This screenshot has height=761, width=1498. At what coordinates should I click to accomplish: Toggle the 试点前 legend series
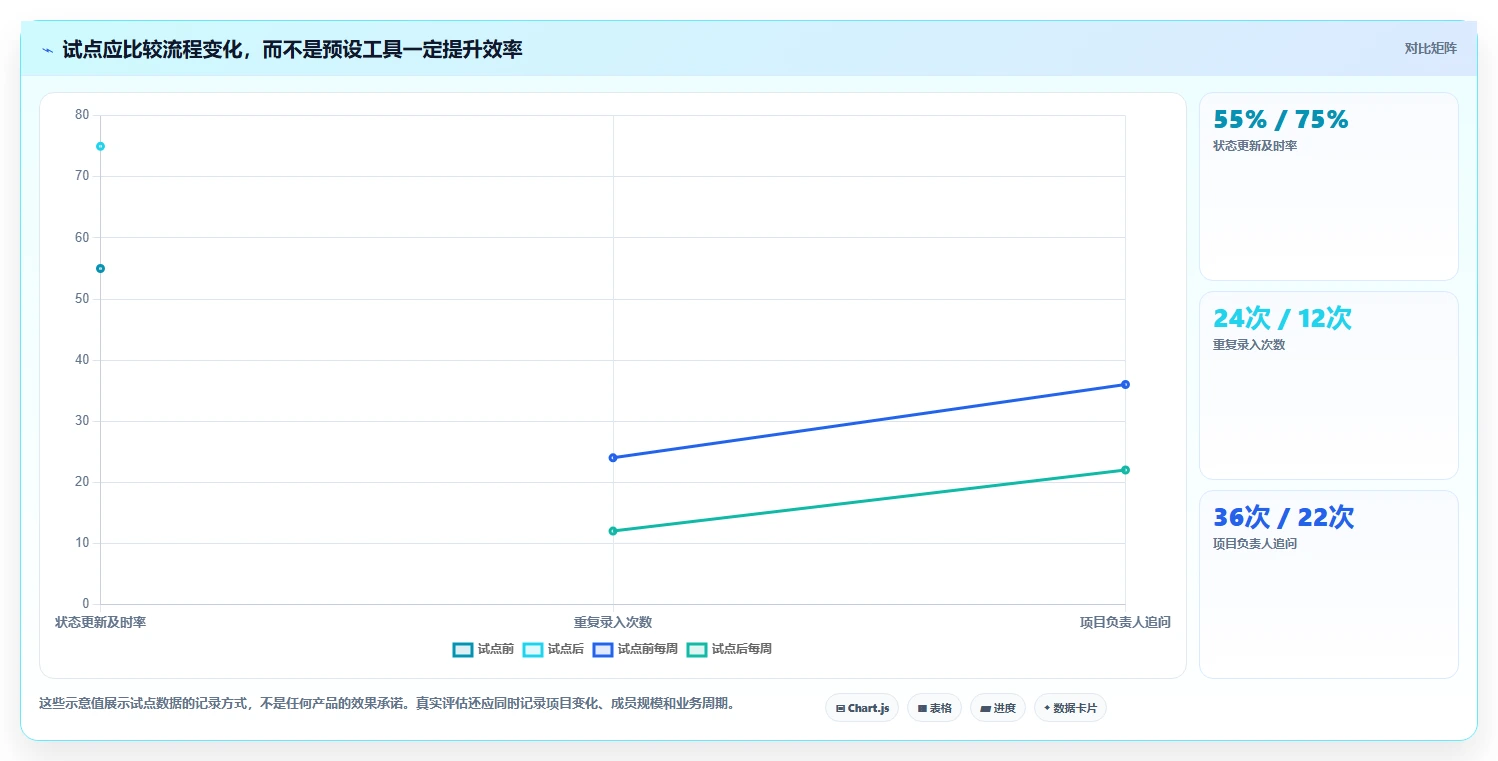(x=483, y=649)
